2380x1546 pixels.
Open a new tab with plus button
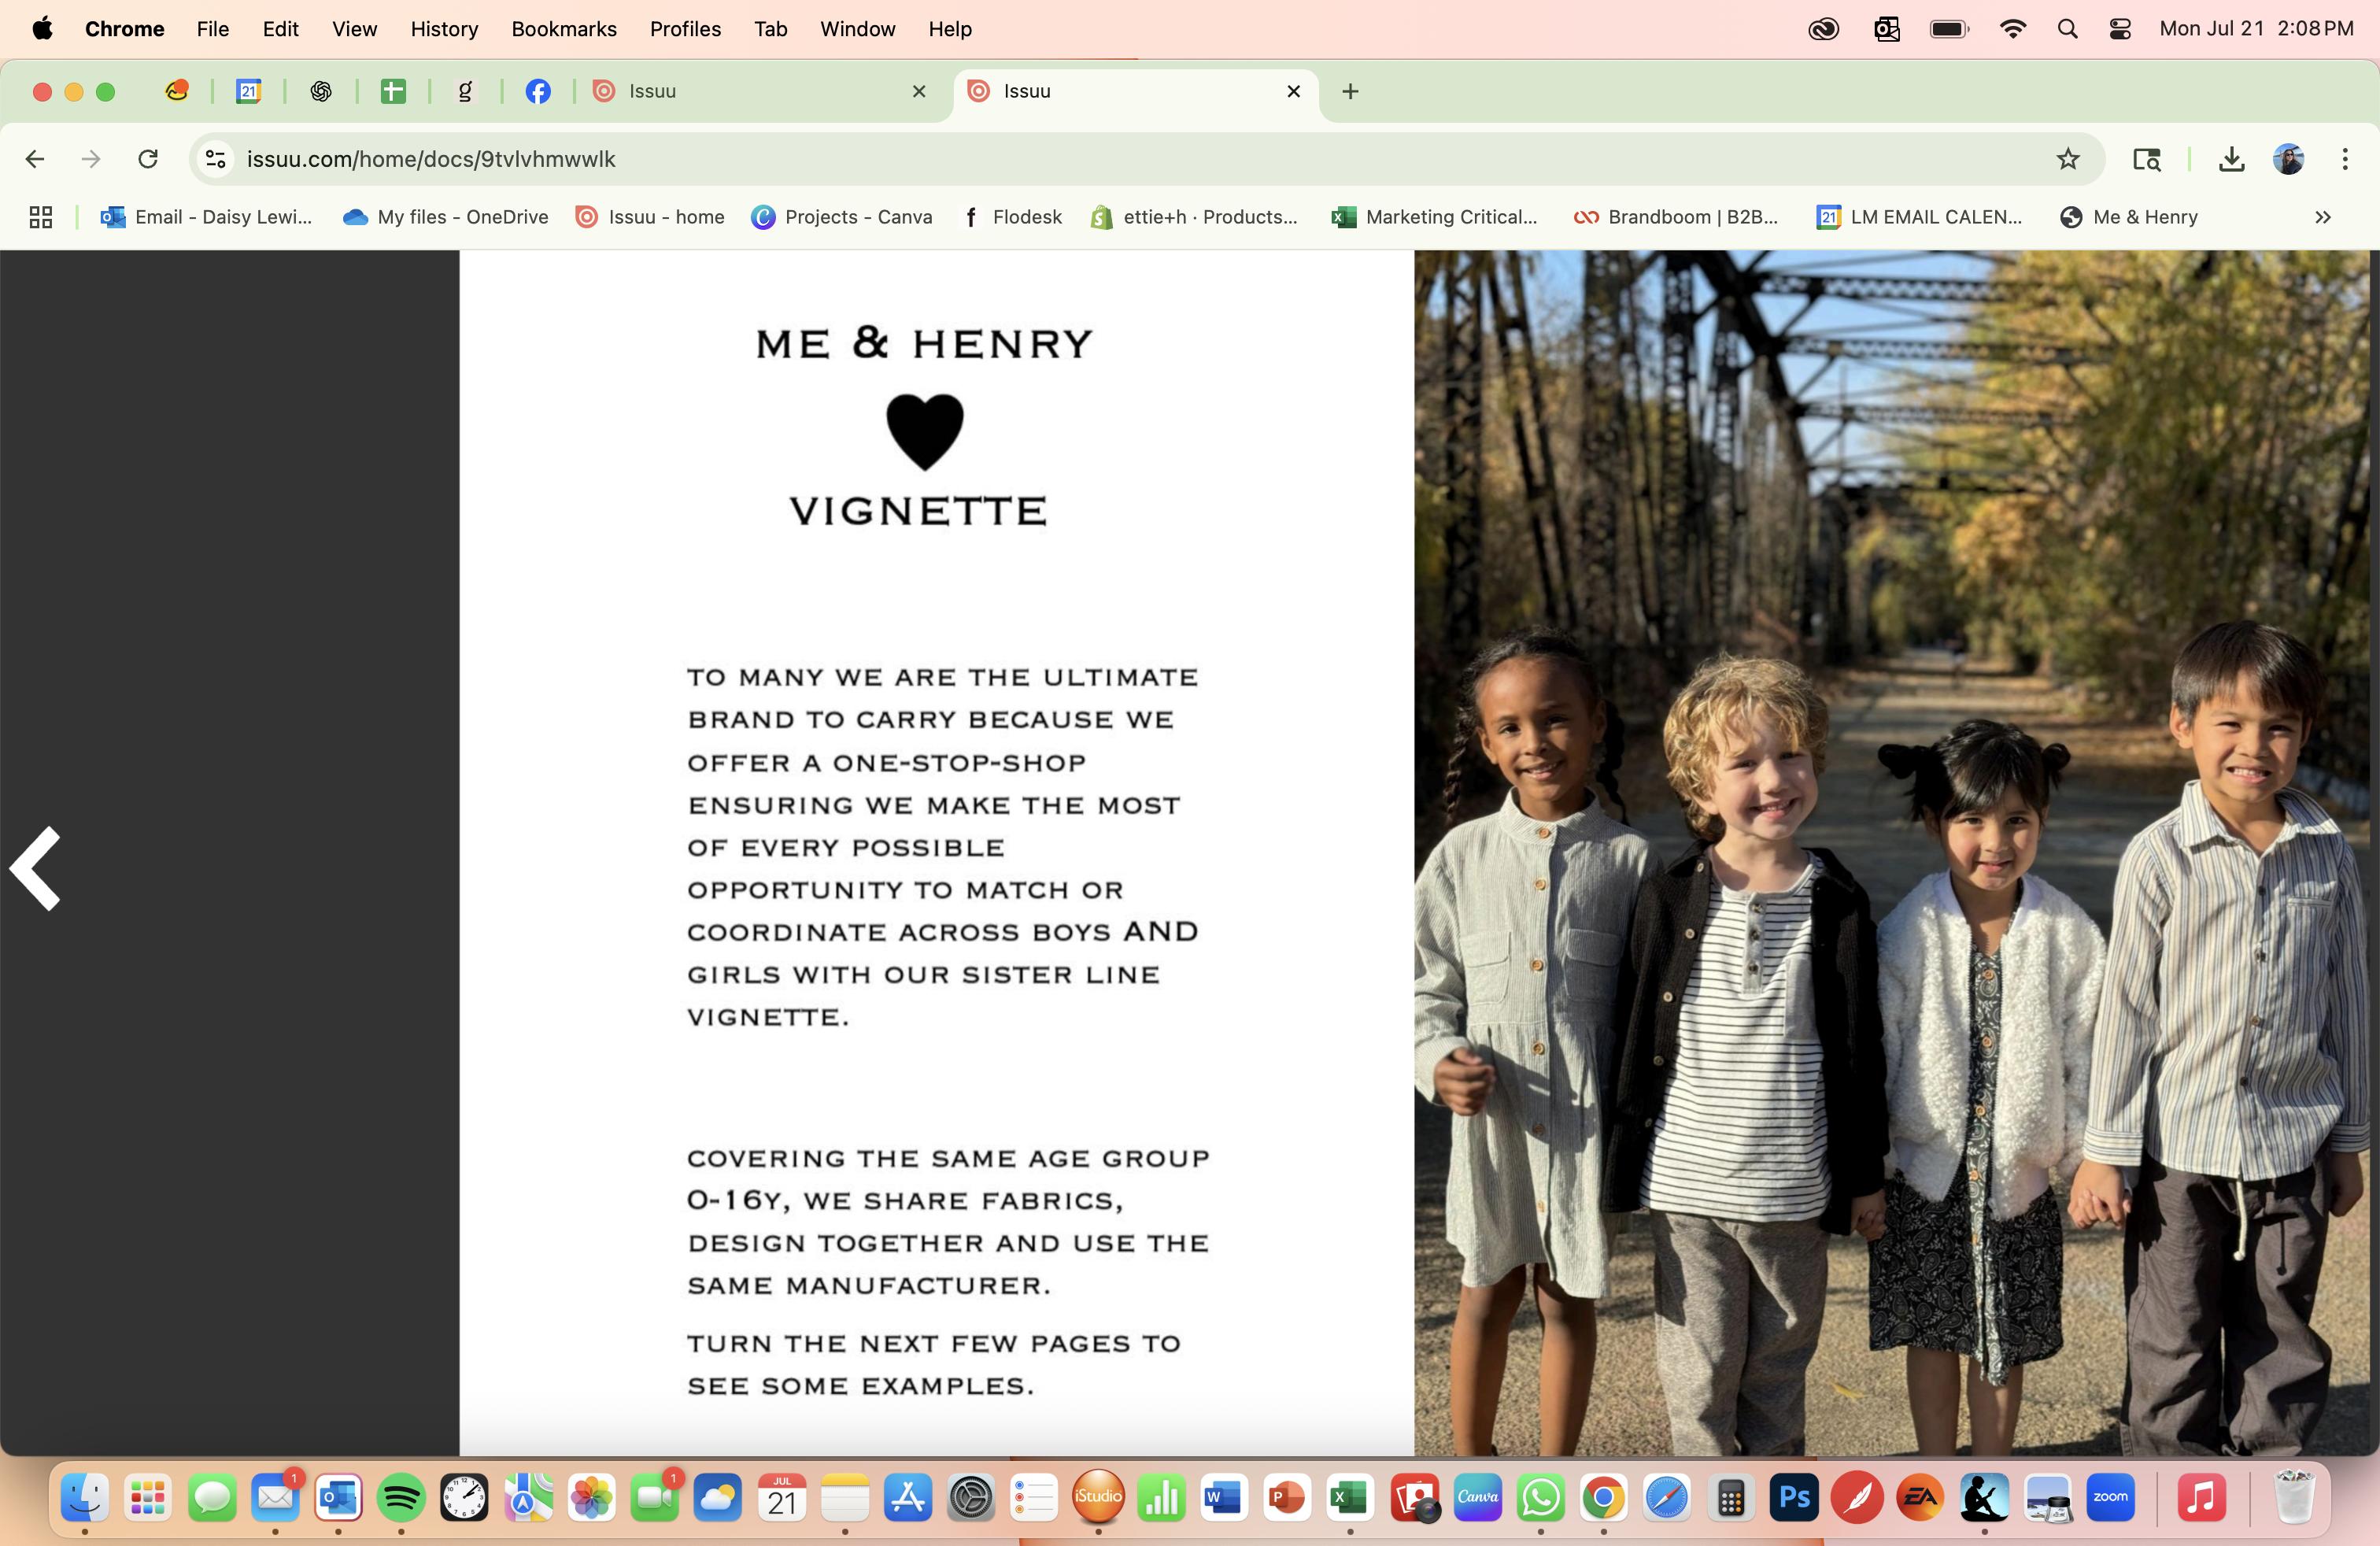1350,91
